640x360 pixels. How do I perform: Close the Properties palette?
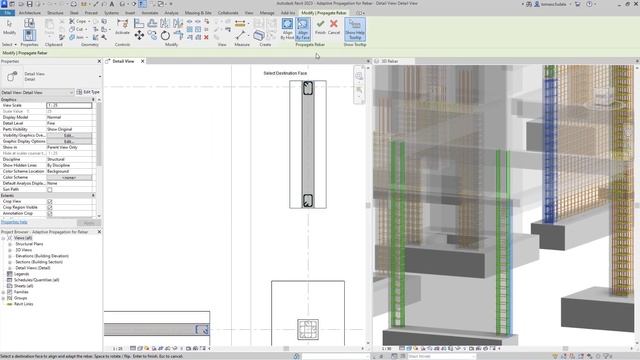(99, 61)
